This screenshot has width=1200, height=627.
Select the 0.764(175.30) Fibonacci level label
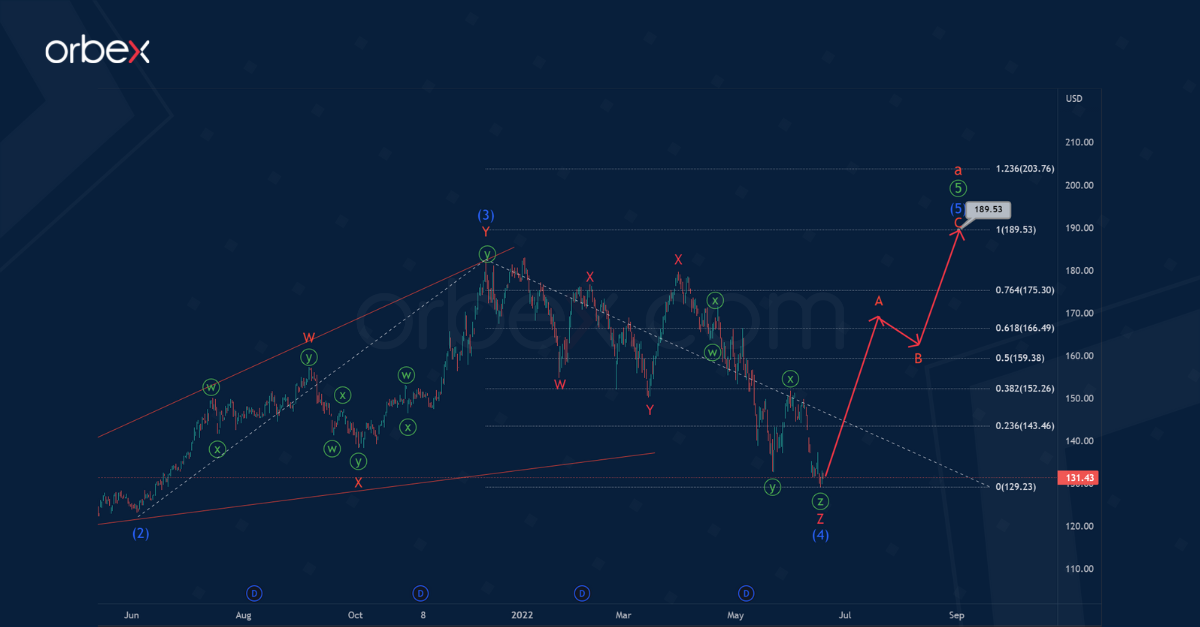tap(1024, 290)
